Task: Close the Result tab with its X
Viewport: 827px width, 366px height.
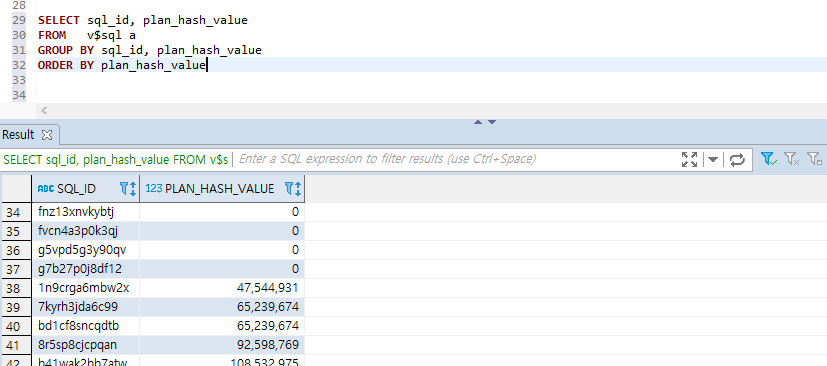Action: [47, 135]
